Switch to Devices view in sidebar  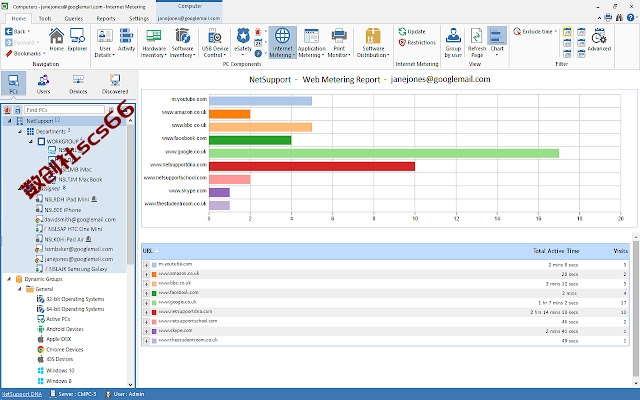(78, 83)
